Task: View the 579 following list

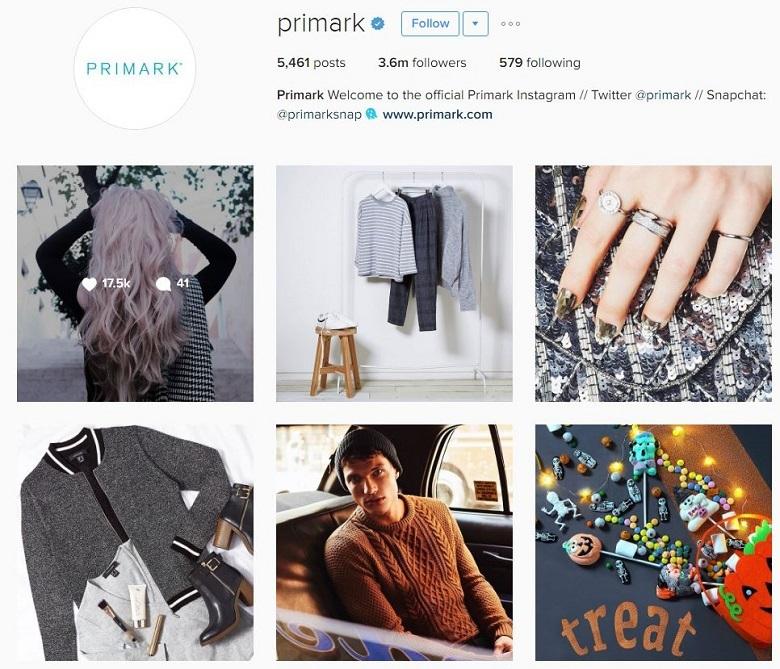Action: (x=540, y=63)
